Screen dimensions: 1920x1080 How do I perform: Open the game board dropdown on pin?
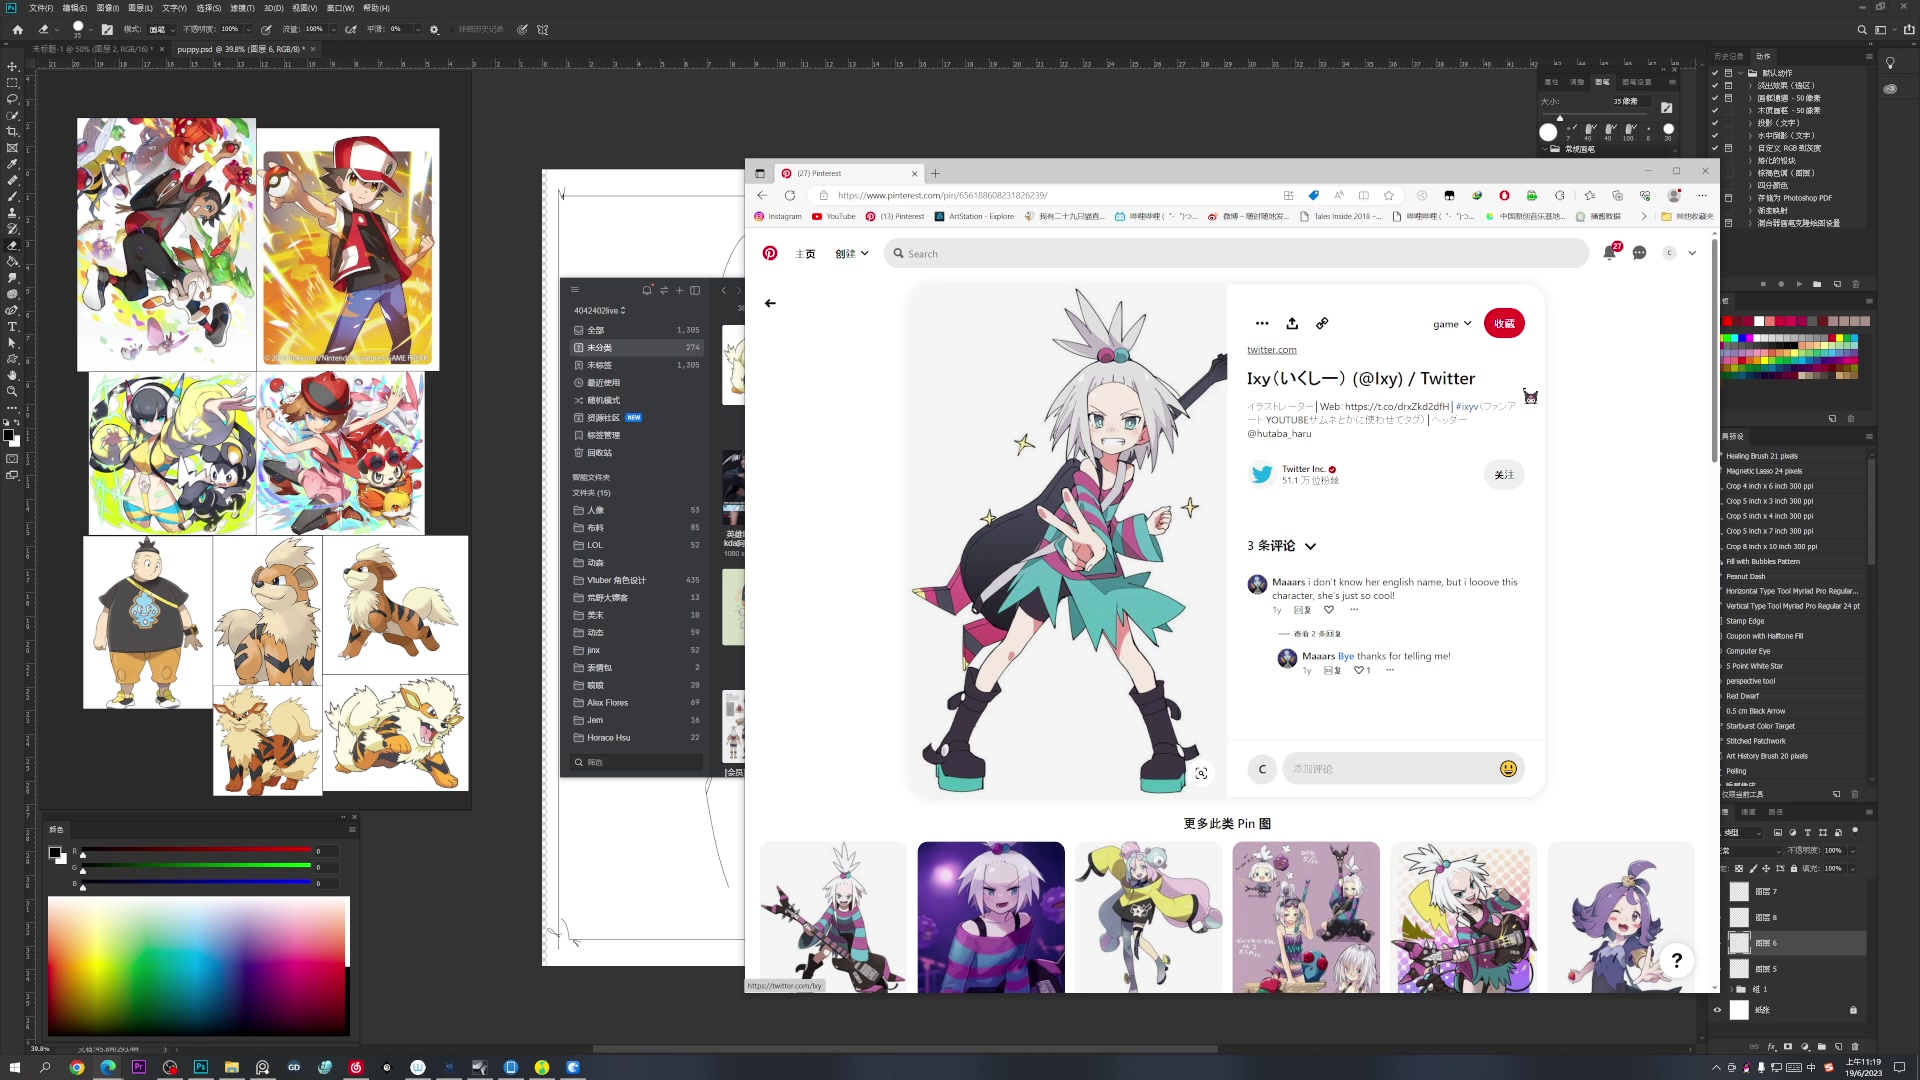(1452, 324)
